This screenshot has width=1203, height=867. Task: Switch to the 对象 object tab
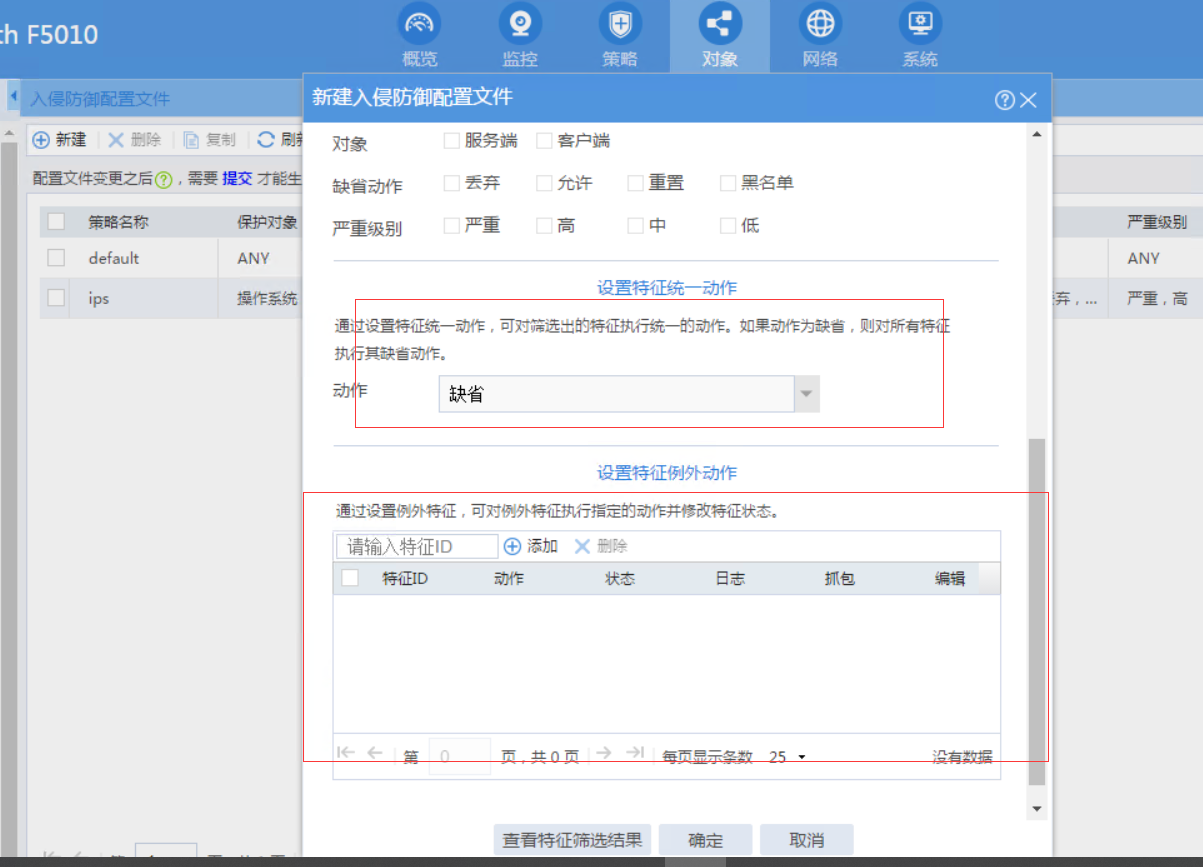point(720,36)
